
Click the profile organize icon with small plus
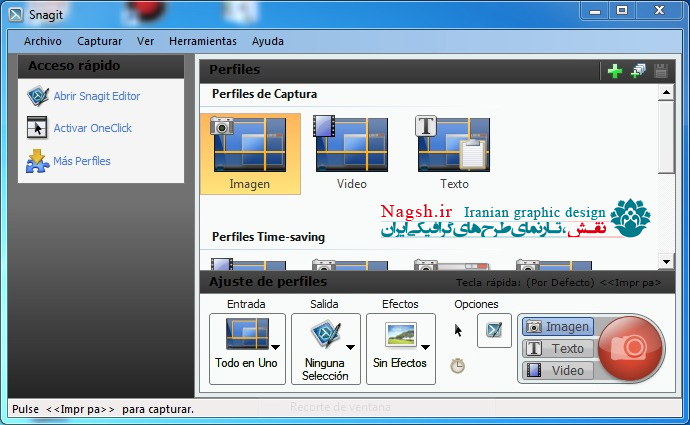[638, 71]
